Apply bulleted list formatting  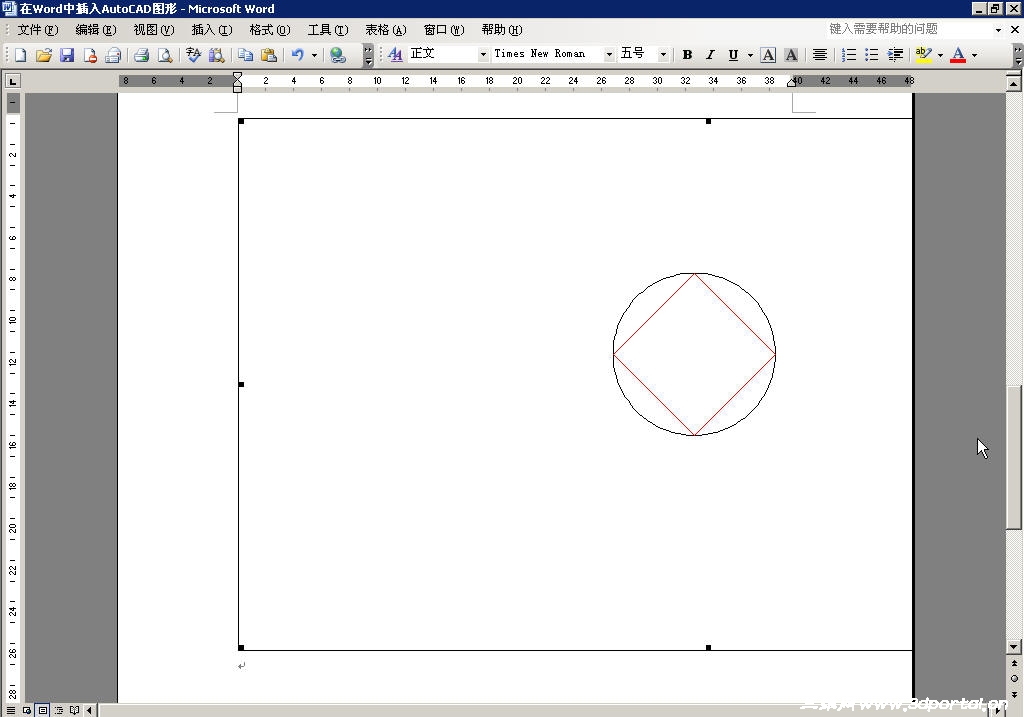(x=871, y=55)
